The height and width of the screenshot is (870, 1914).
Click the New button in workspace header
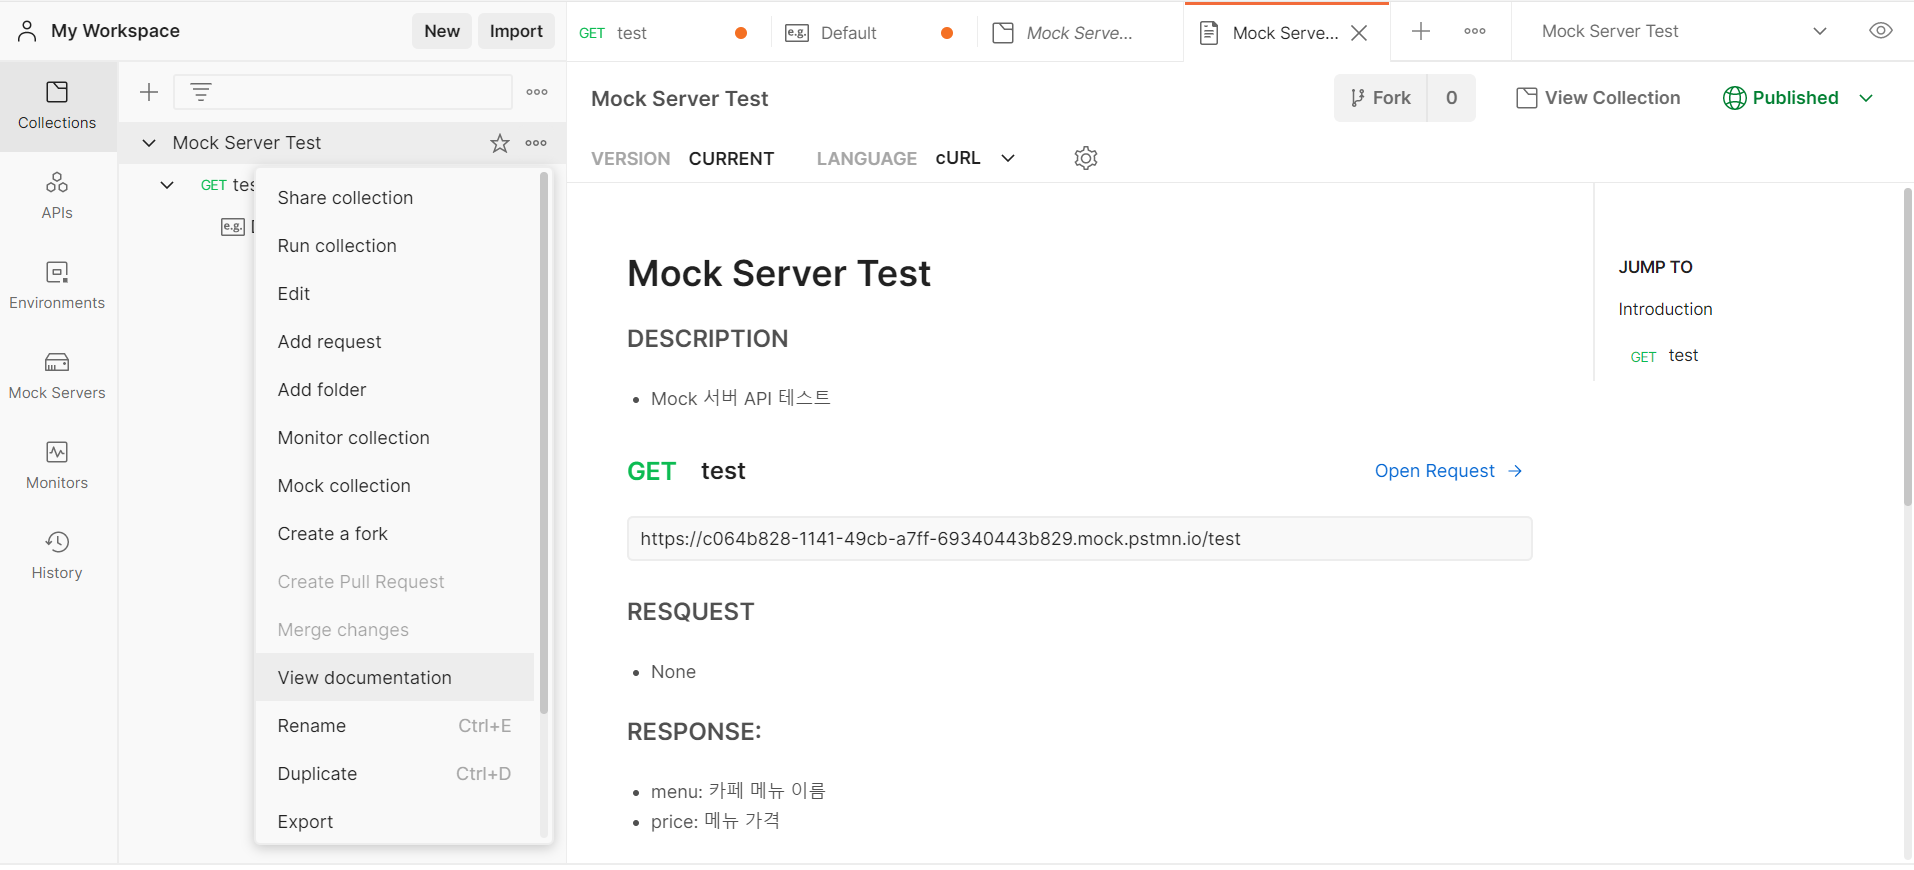tap(442, 31)
